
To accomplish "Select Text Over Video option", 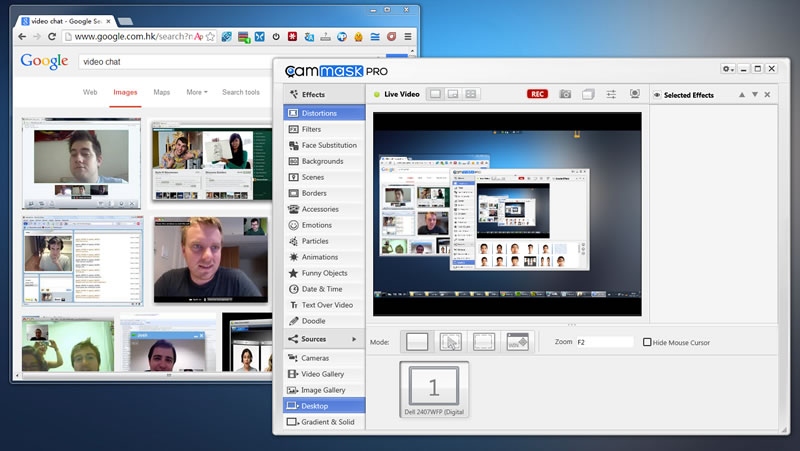I will pyautogui.click(x=324, y=305).
